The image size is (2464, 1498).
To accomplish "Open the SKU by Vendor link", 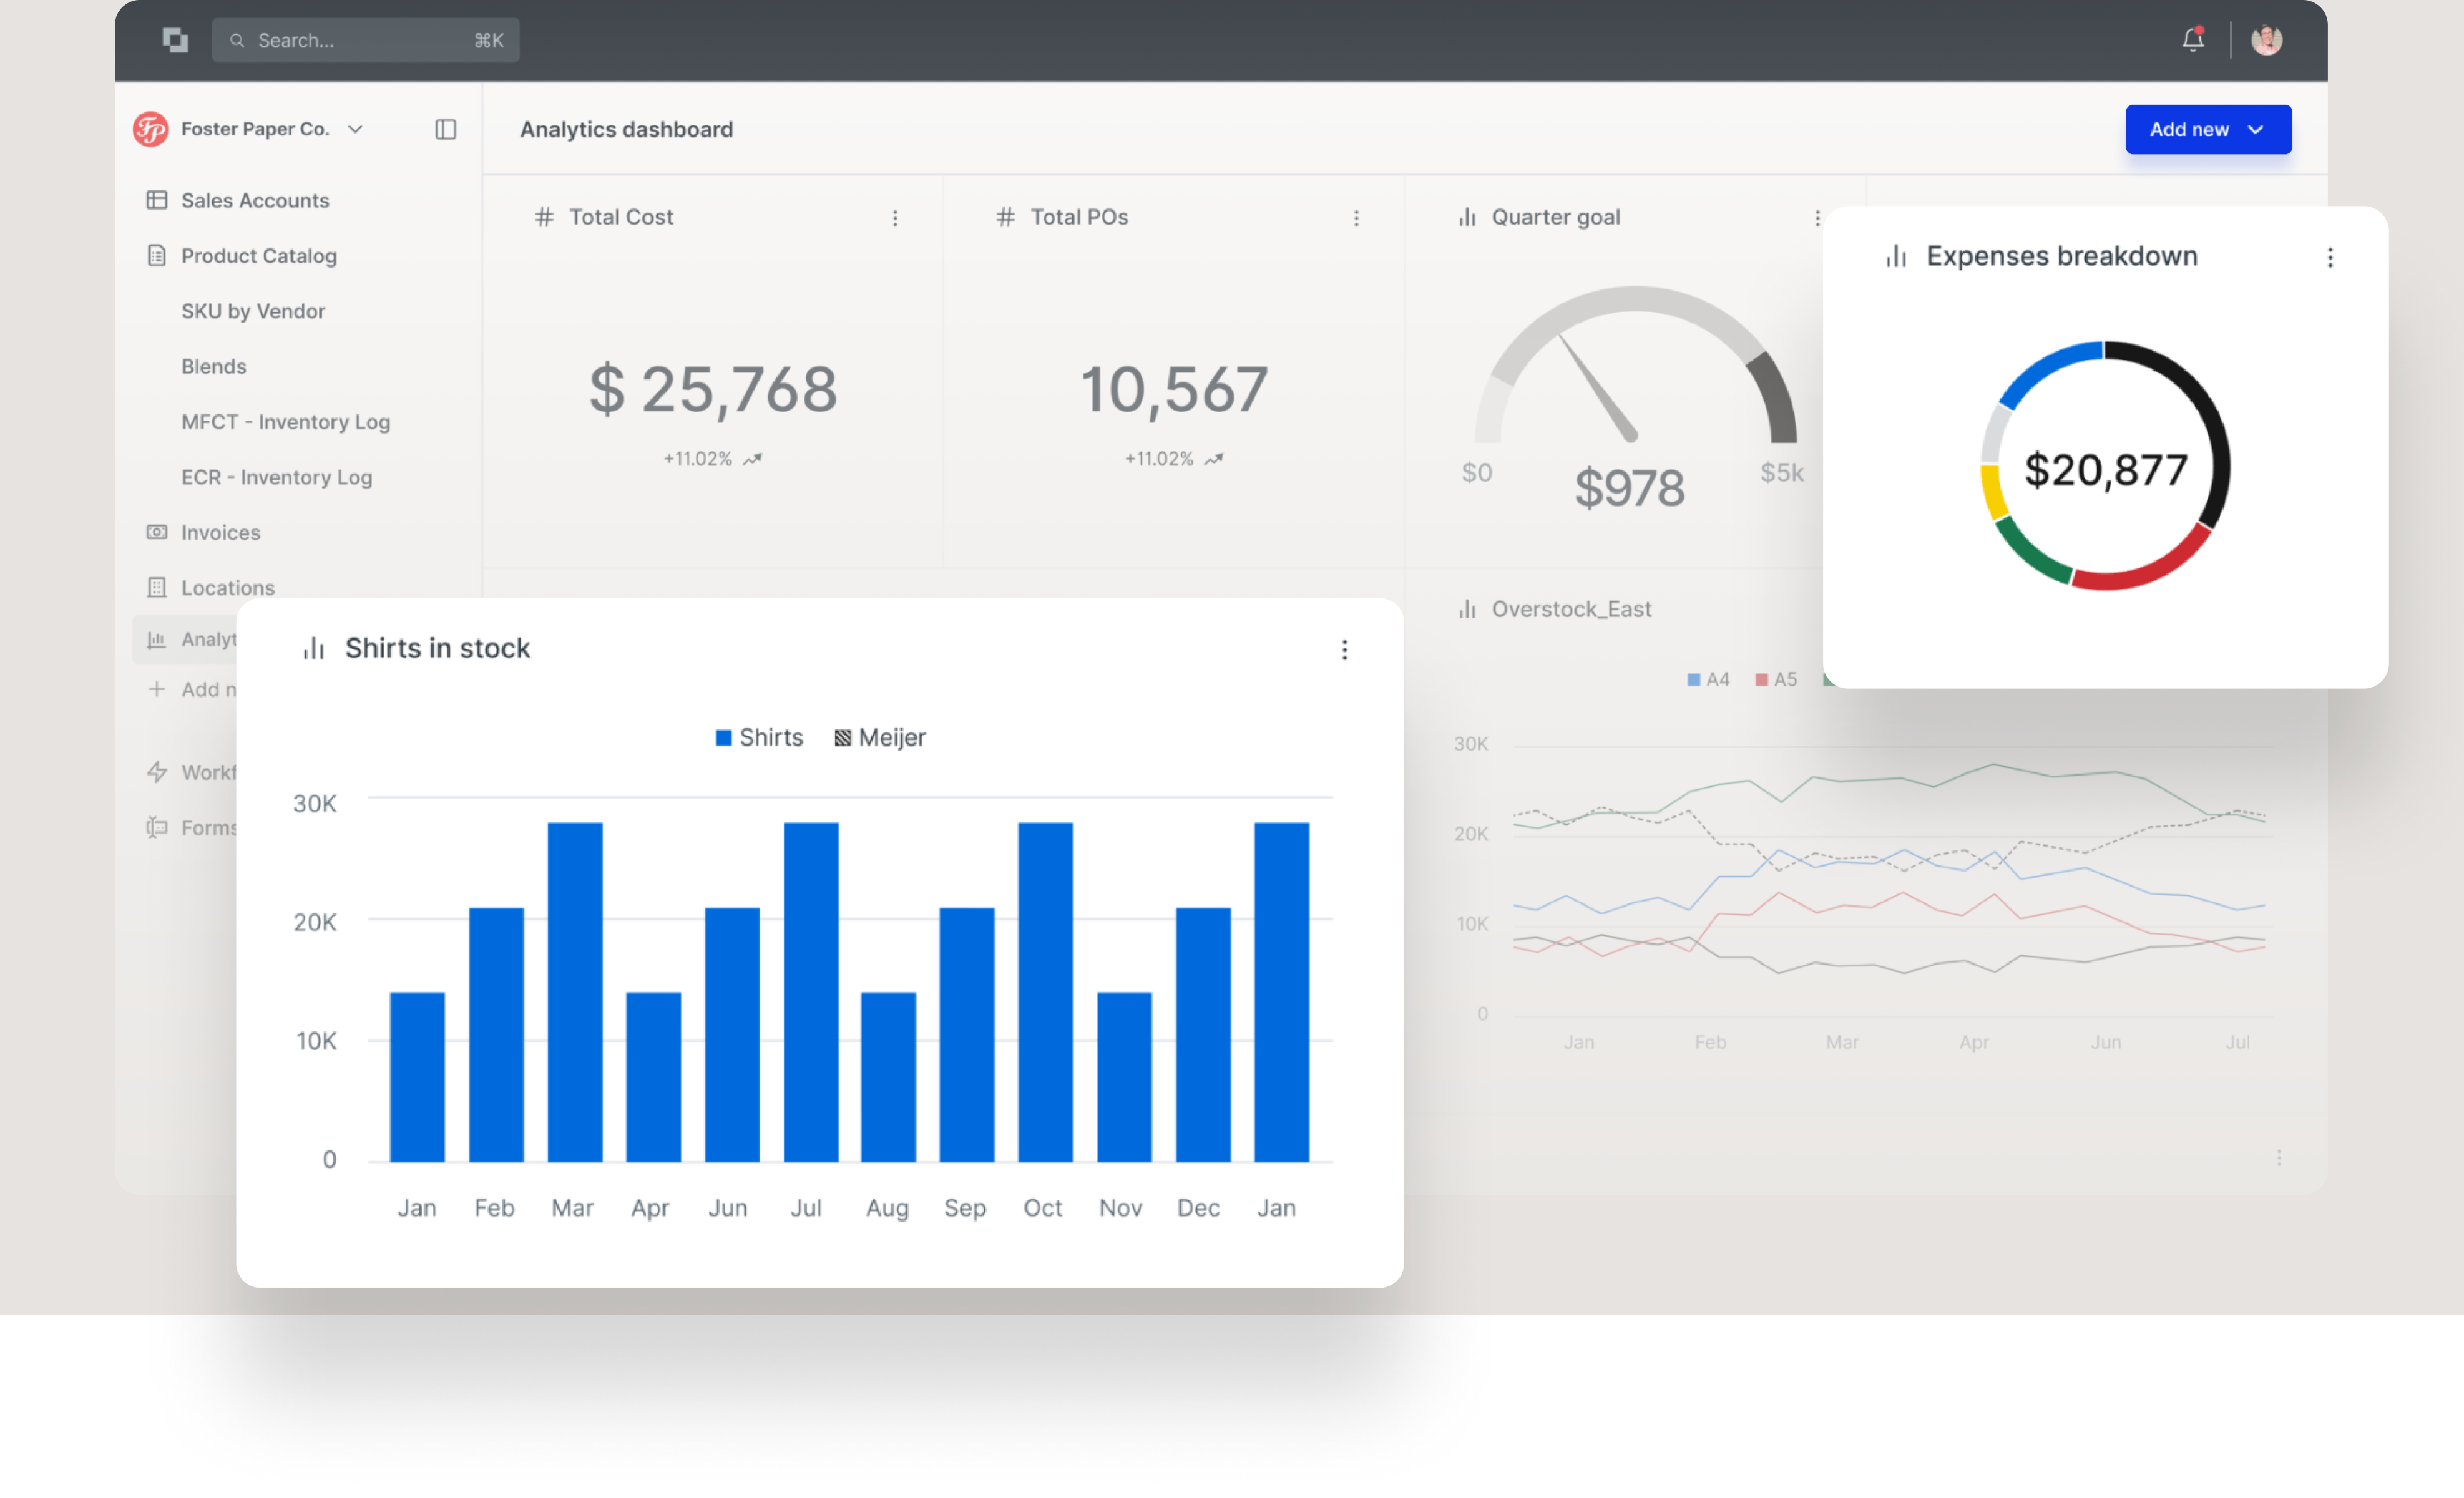I will point(253,311).
